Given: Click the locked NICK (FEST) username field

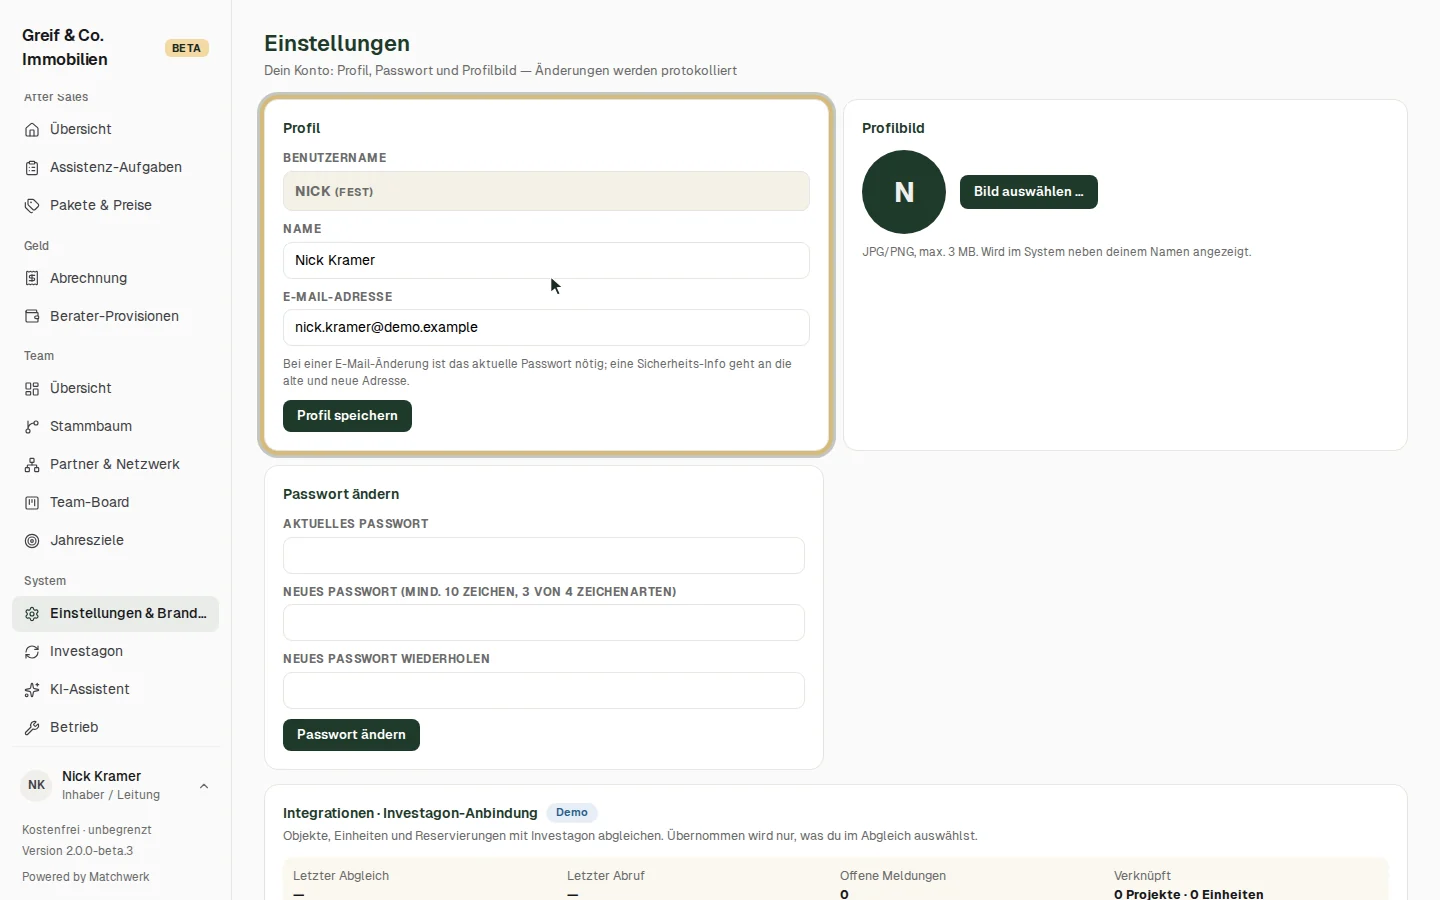Looking at the screenshot, I should click(546, 191).
